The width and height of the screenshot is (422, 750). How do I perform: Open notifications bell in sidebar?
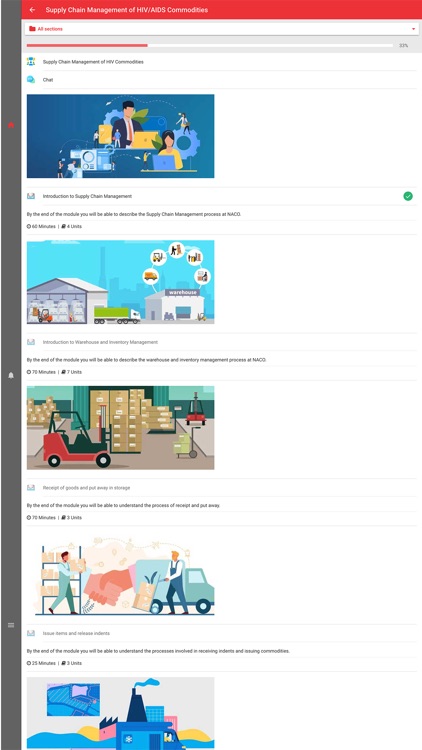[x=11, y=375]
